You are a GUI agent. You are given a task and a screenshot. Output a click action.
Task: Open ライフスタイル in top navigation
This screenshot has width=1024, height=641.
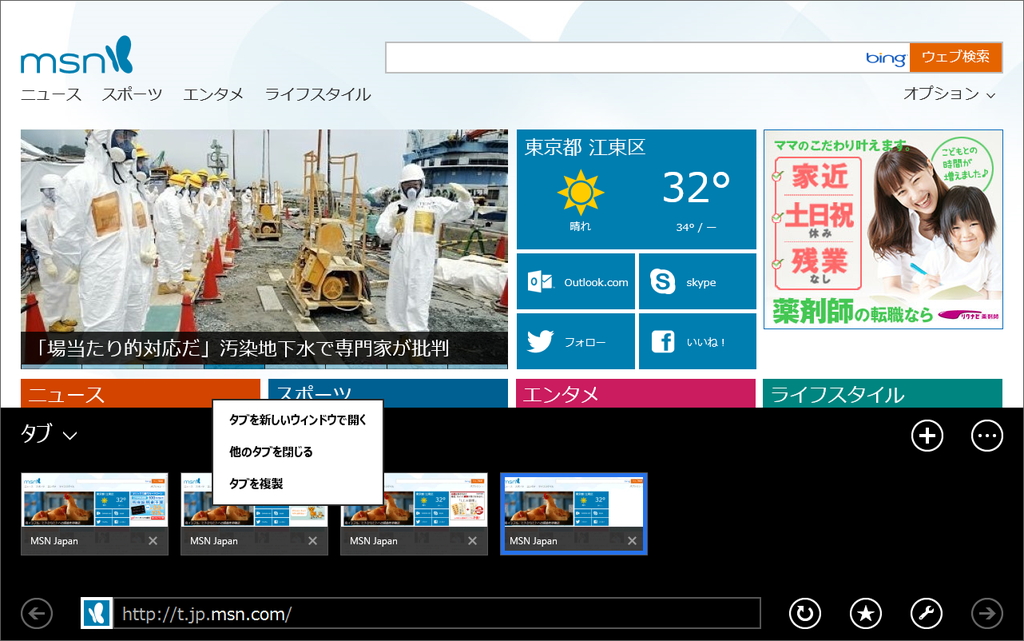[318, 95]
